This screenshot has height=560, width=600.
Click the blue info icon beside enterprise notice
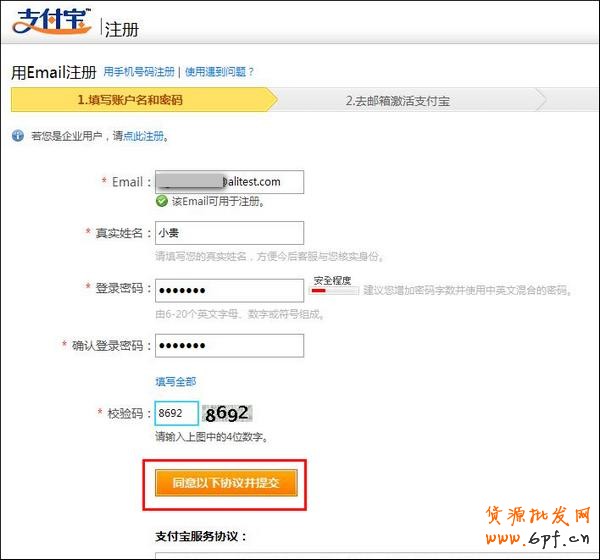pos(18,136)
